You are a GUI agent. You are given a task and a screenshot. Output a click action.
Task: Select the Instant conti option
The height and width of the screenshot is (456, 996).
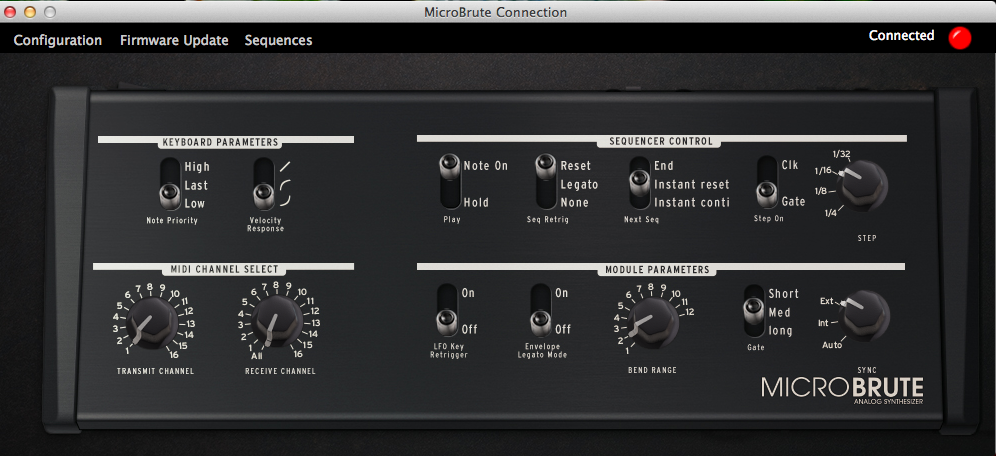[x=692, y=203]
